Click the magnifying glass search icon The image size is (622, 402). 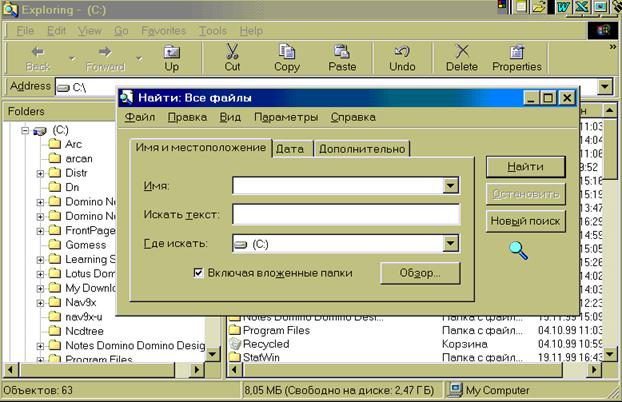tap(519, 249)
